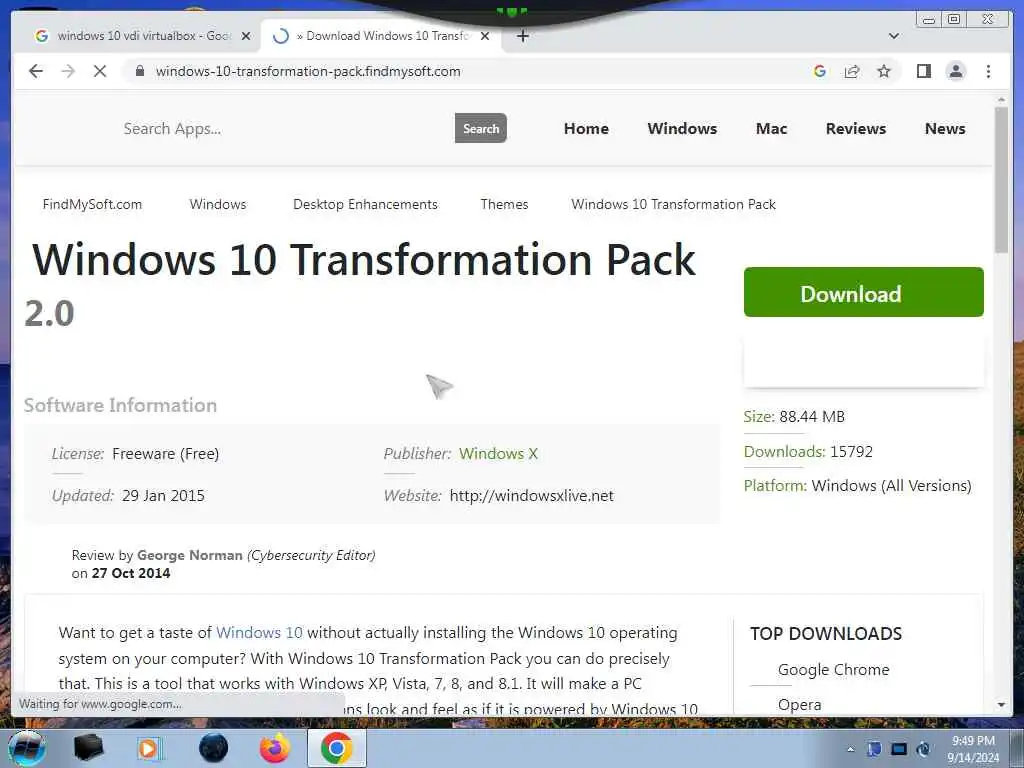Go back with the browser back arrow
Screen dimensions: 1024x768
click(36, 71)
